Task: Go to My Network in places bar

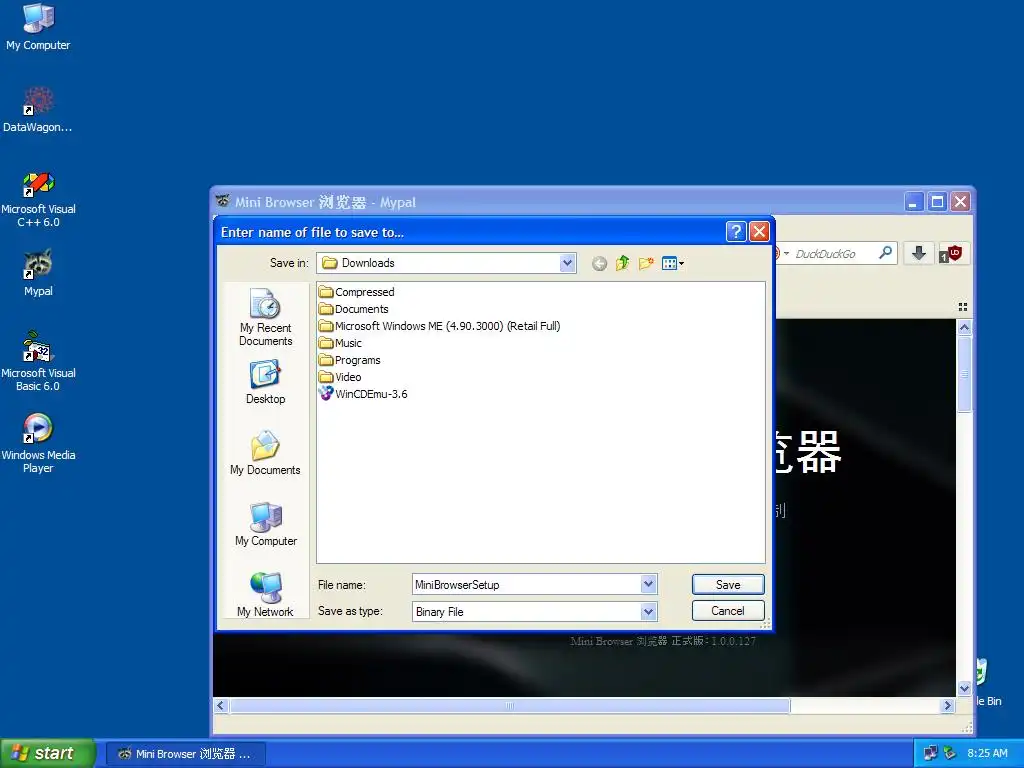Action: coord(265,594)
